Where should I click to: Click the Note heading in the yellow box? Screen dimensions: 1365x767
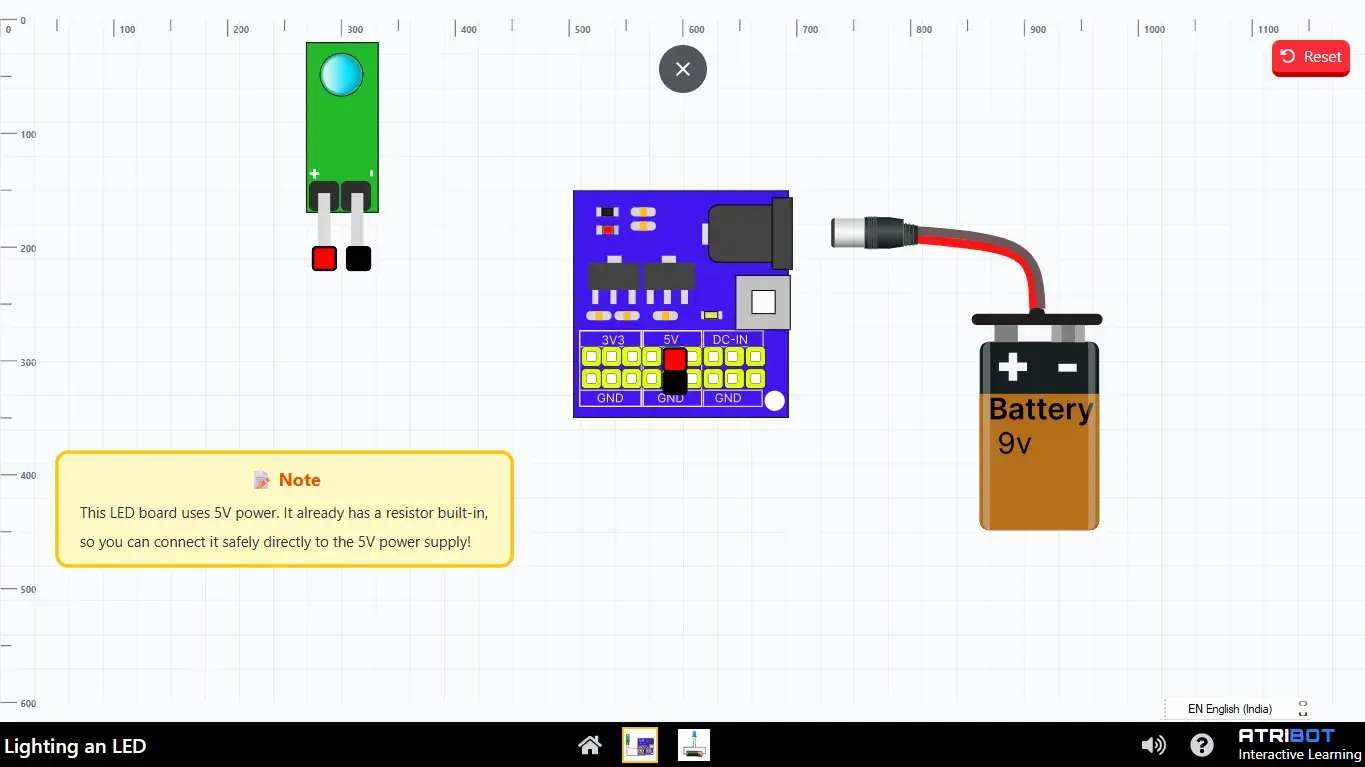[299, 480]
